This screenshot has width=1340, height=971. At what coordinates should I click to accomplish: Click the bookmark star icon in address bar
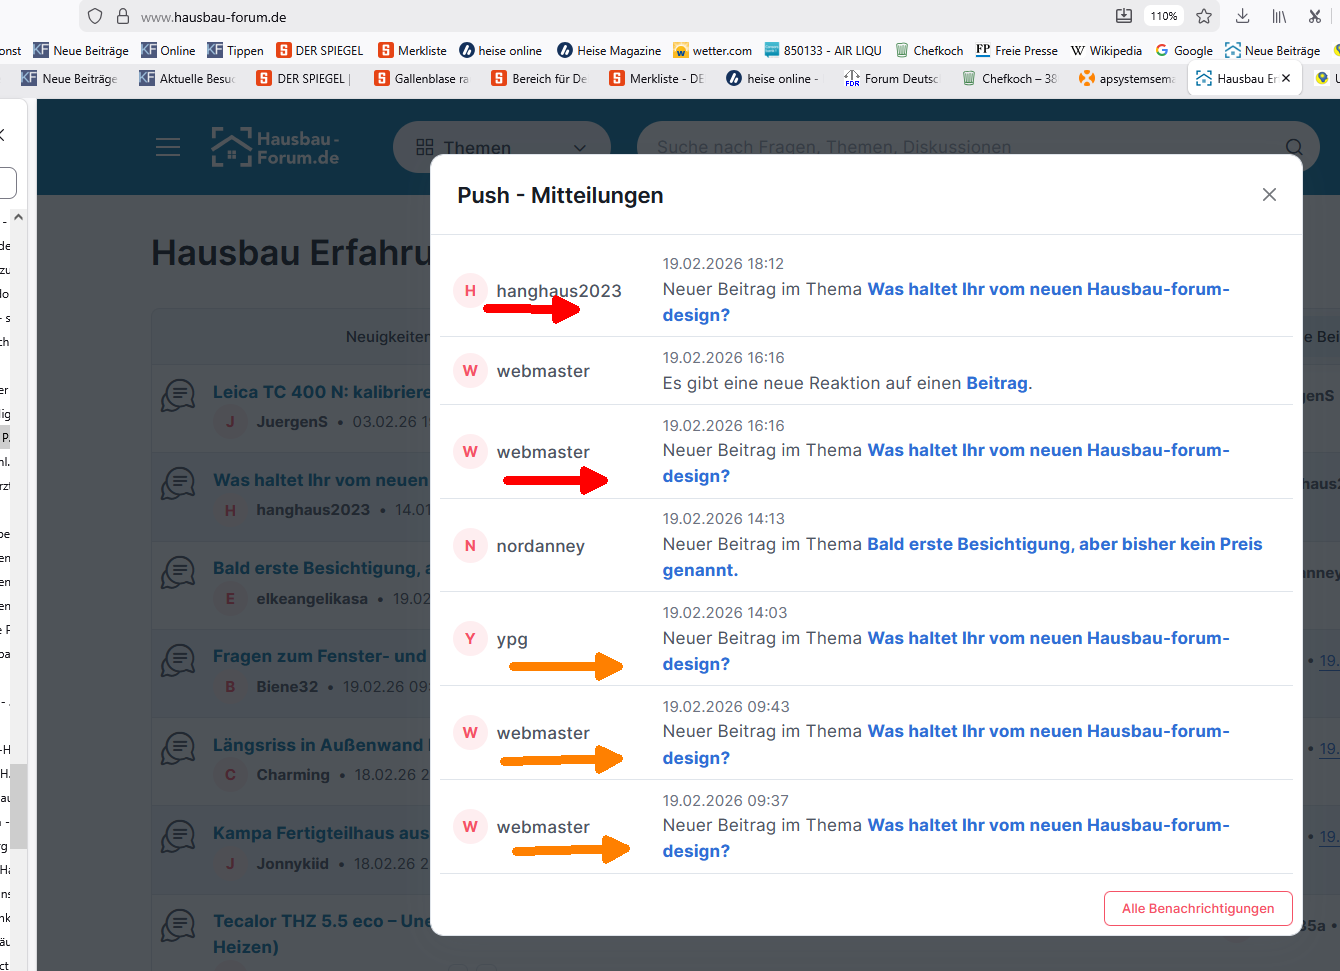click(1204, 16)
